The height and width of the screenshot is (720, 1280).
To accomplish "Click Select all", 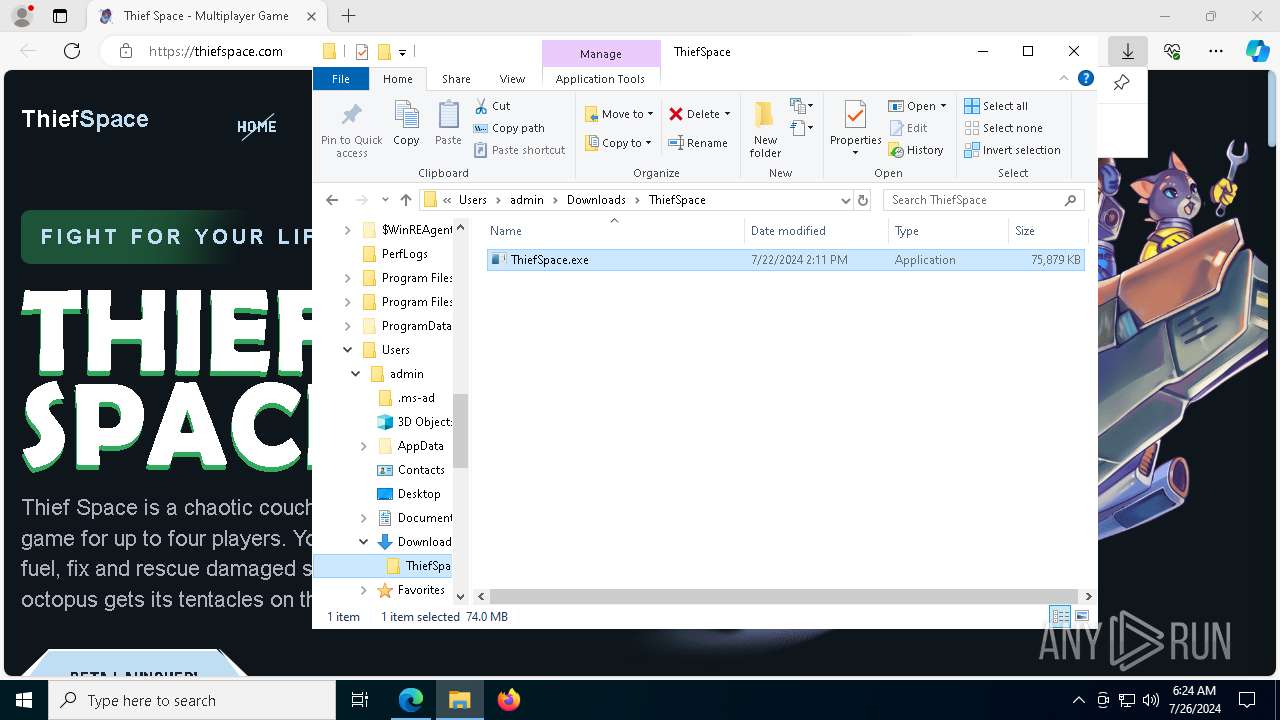I will [996, 106].
